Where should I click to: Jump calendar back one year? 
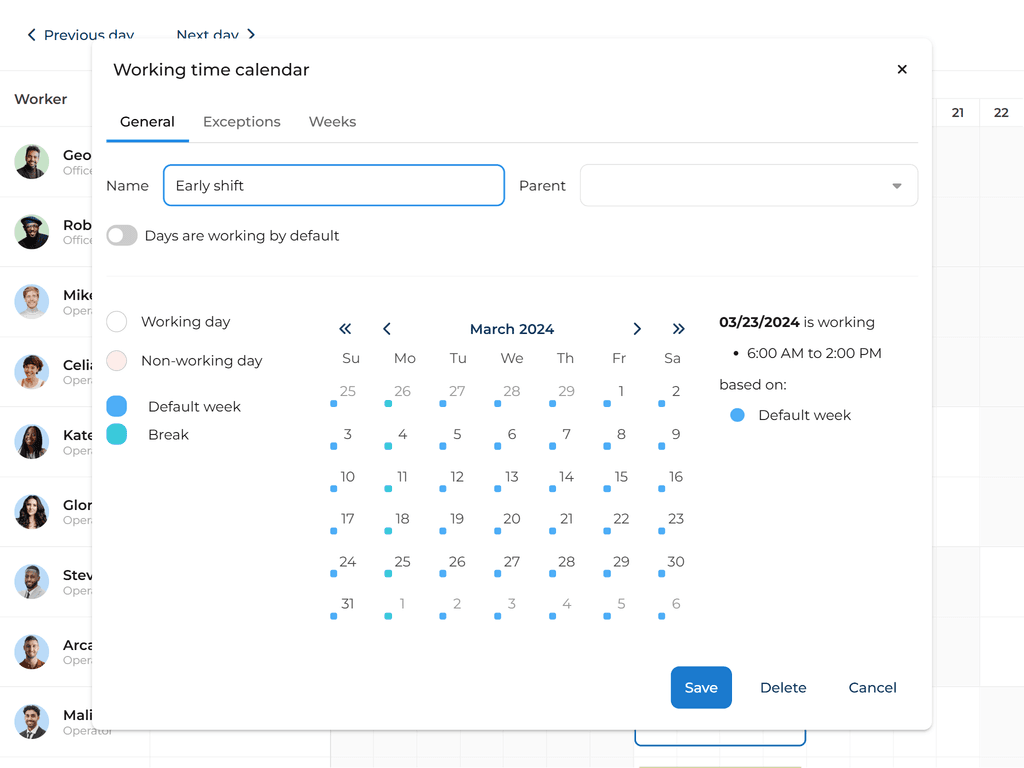pyautogui.click(x=345, y=328)
